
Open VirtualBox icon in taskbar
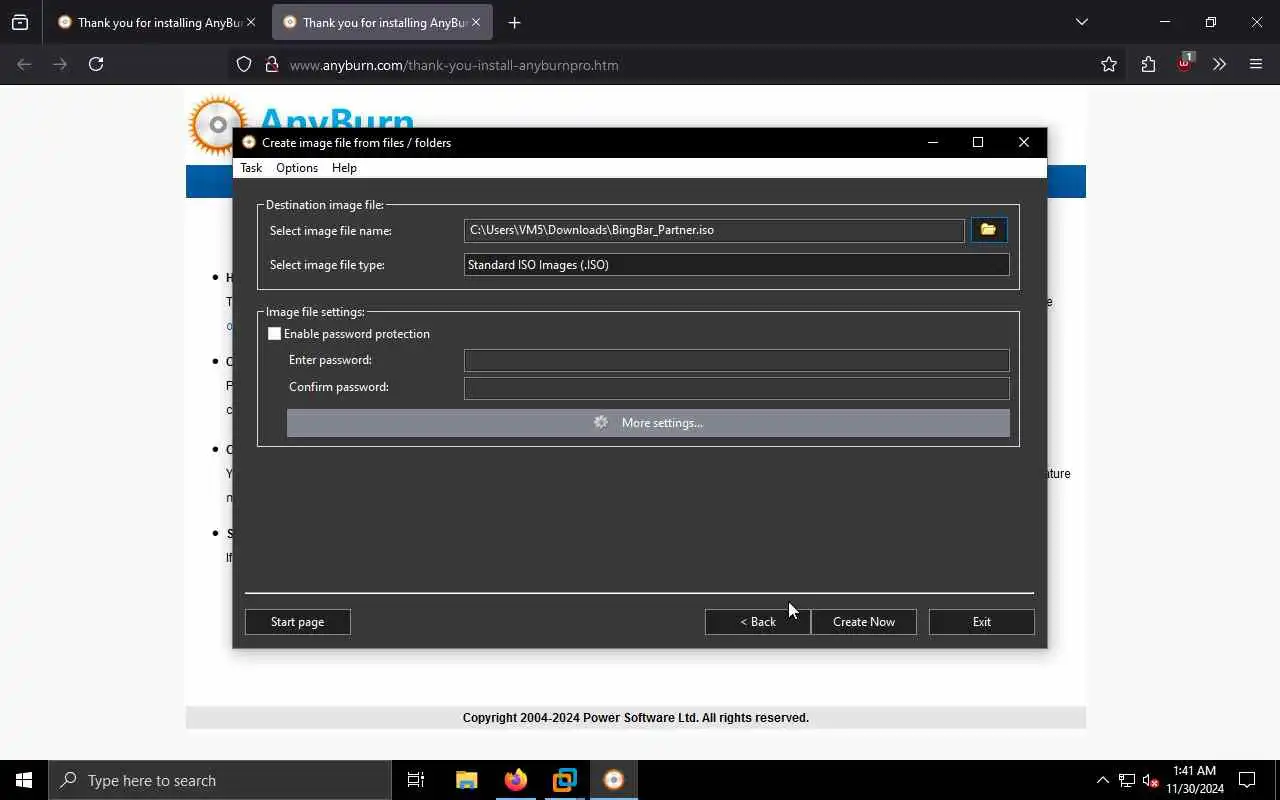tap(565, 780)
